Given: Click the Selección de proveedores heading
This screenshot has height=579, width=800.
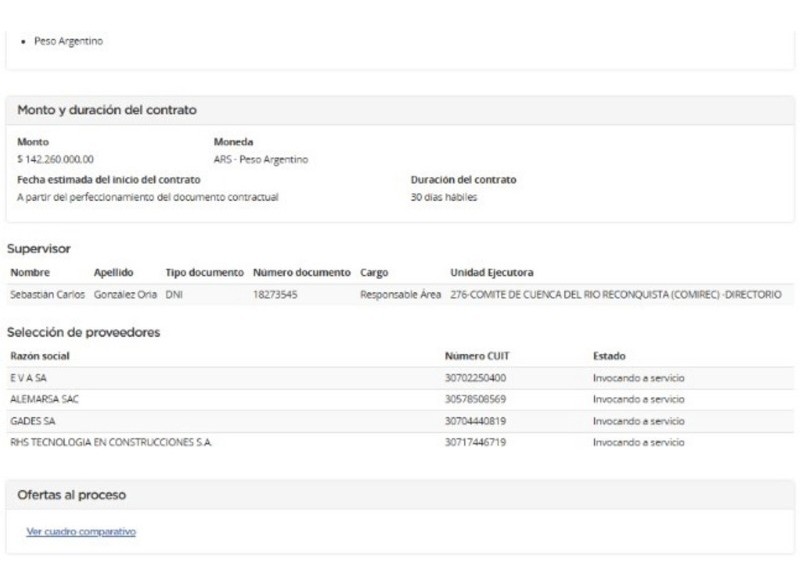Looking at the screenshot, I should pyautogui.click(x=83, y=332).
